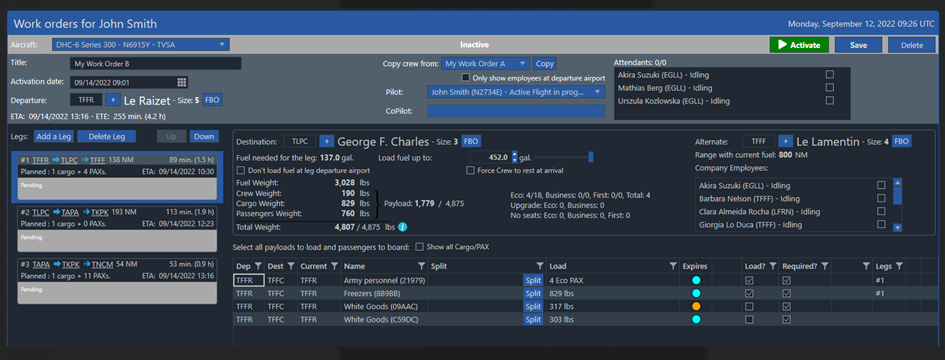Click the plus button next to departure TFFR

point(113,100)
